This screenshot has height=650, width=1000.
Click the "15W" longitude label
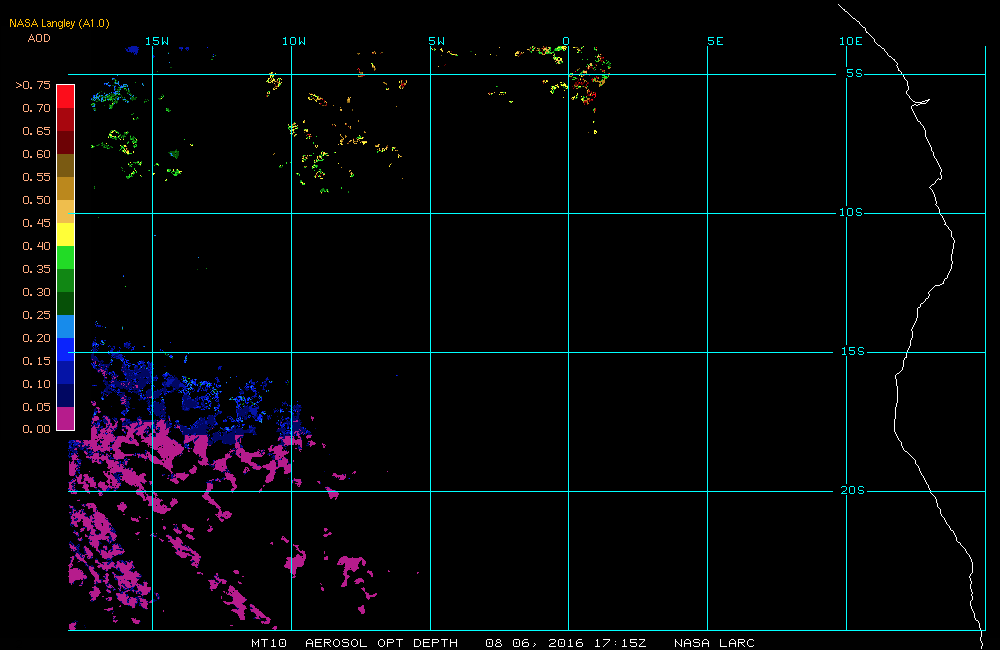pos(157,41)
